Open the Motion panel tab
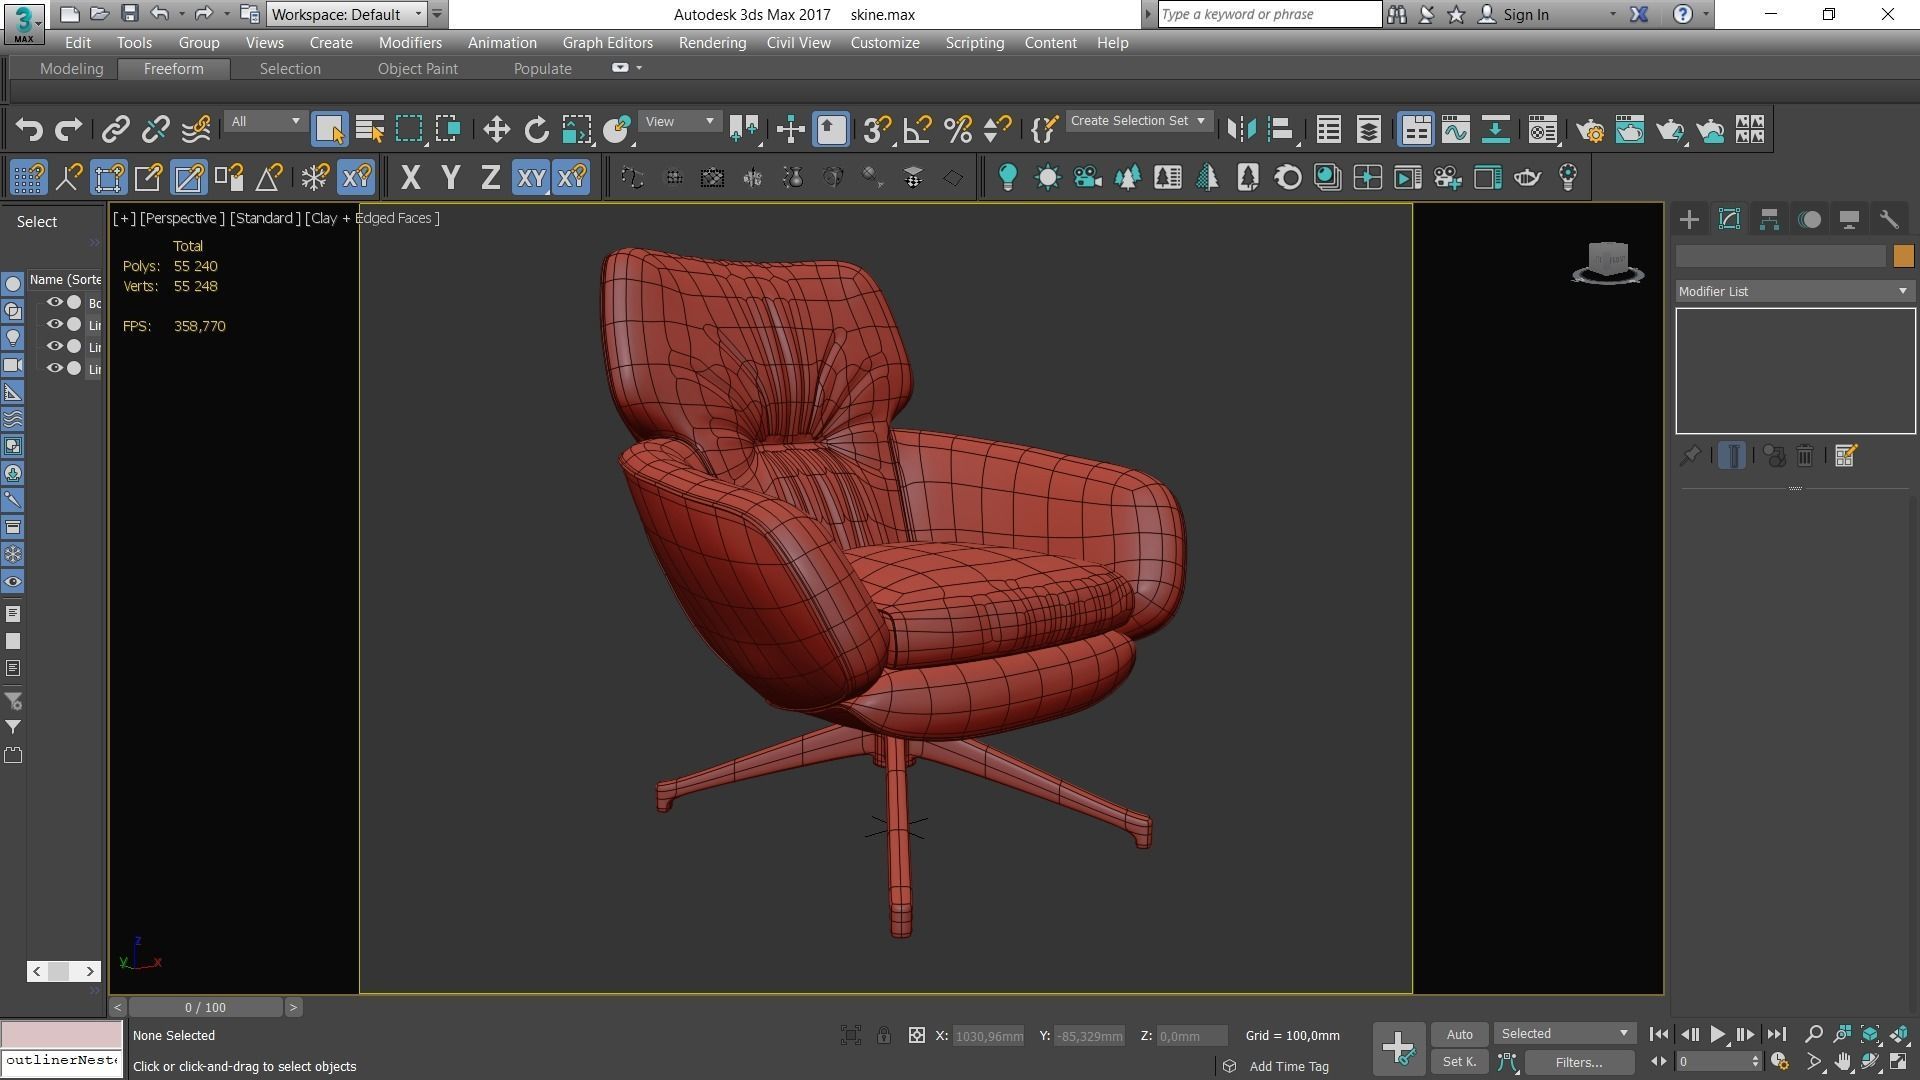1920x1080 pixels. (x=1809, y=220)
